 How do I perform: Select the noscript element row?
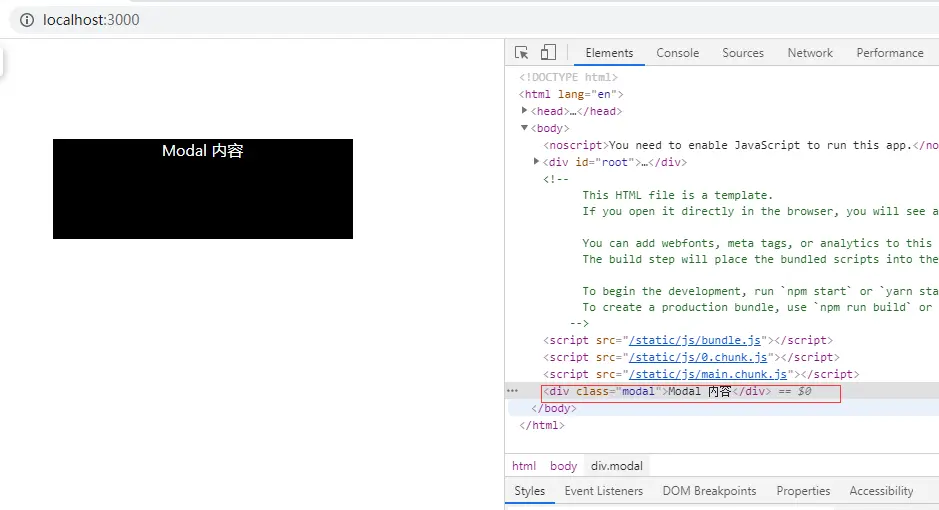point(741,145)
